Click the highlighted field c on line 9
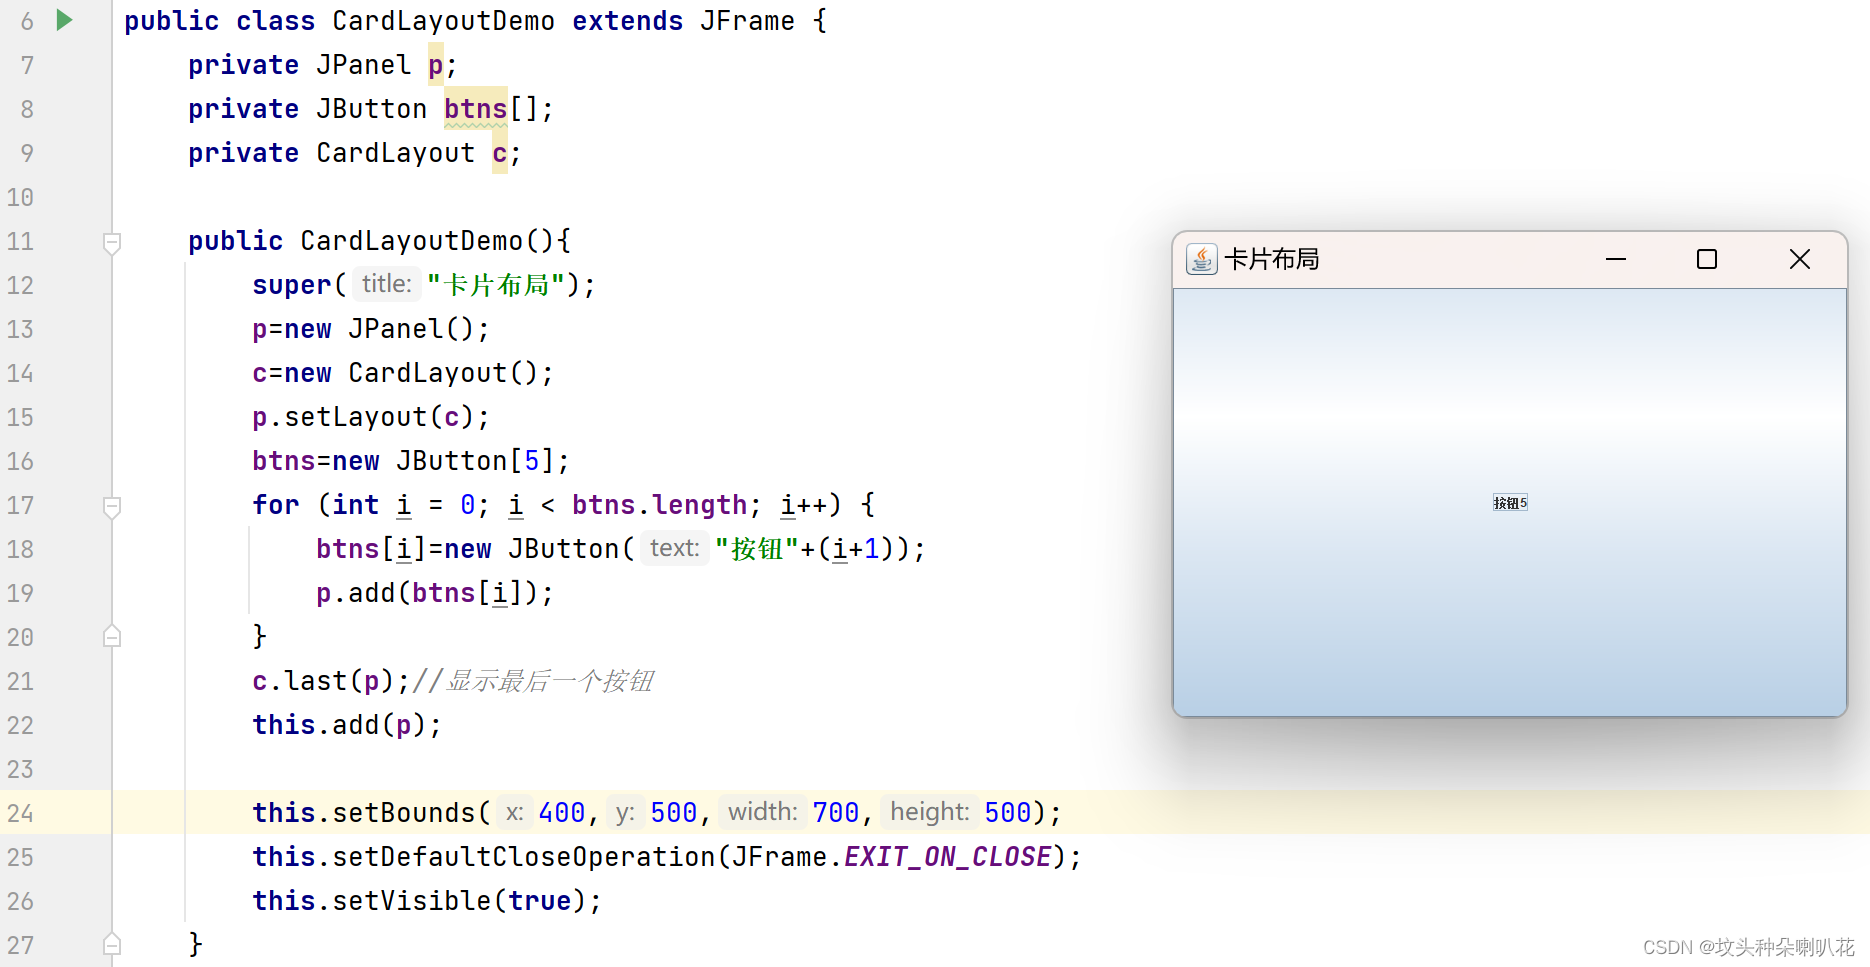Image resolution: width=1870 pixels, height=967 pixels. point(500,153)
